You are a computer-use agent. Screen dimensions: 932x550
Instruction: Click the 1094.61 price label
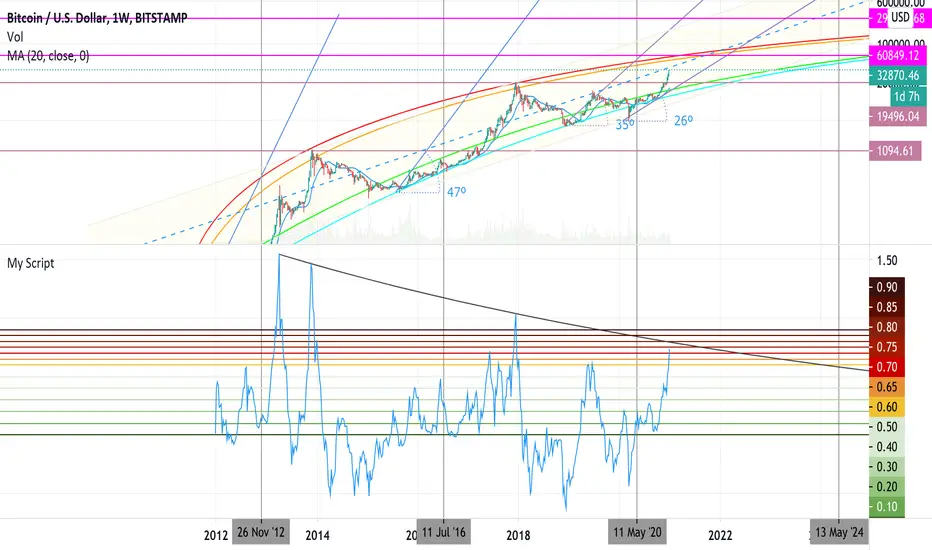895,151
